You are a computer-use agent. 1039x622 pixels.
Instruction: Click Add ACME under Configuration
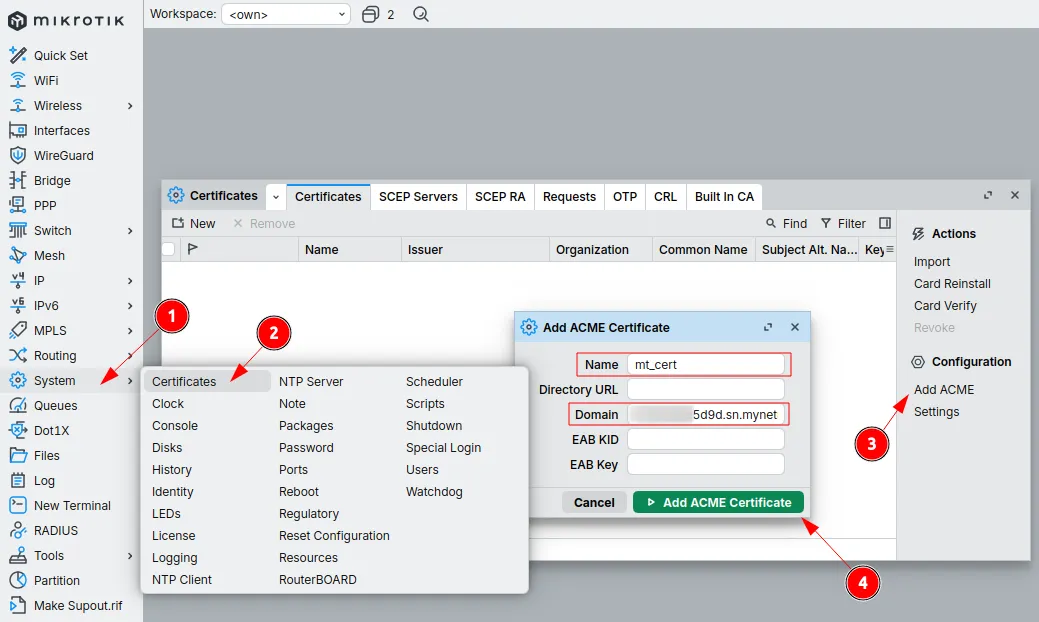944,389
